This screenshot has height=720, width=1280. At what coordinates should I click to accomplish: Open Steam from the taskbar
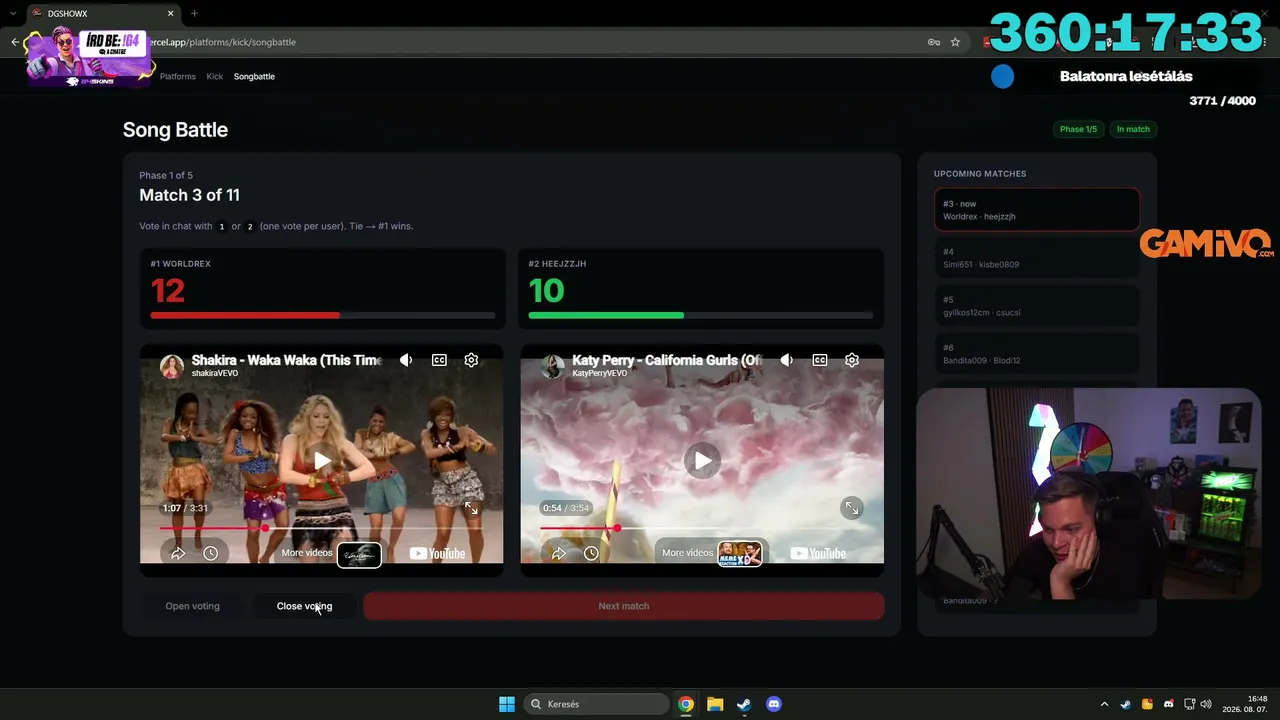coord(744,704)
